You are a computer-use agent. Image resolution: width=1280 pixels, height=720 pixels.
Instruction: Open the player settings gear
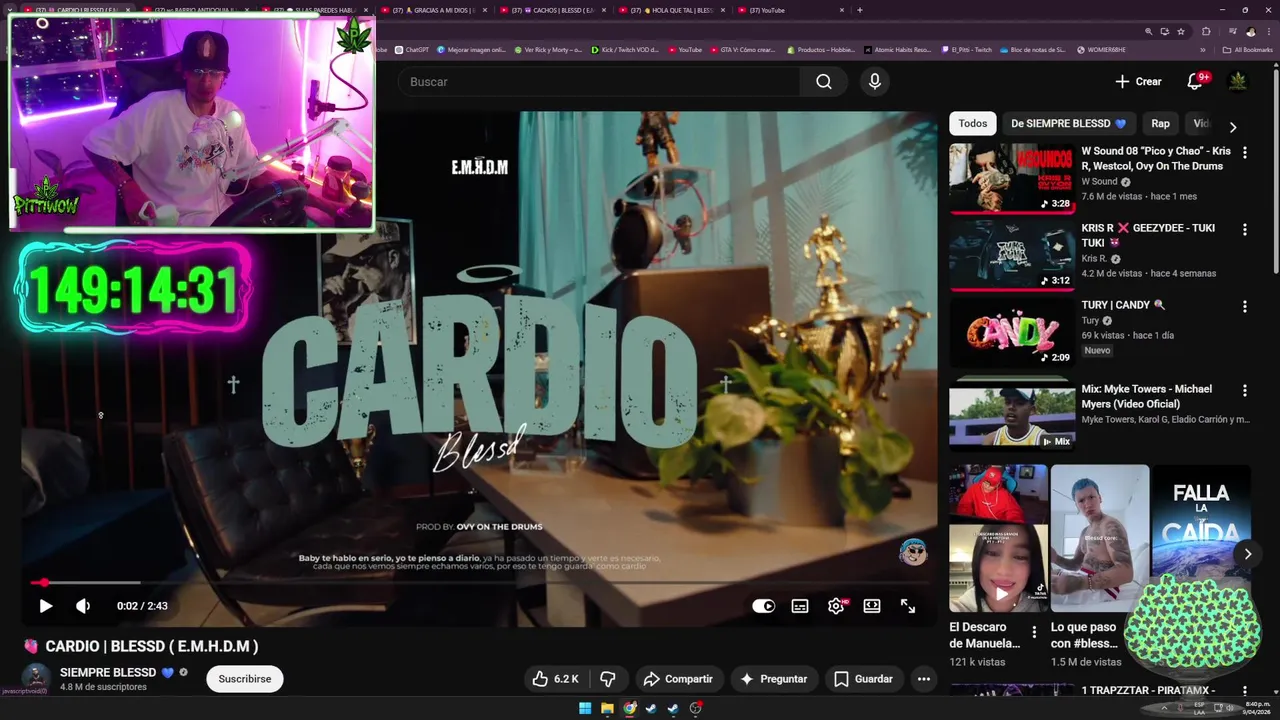836,606
